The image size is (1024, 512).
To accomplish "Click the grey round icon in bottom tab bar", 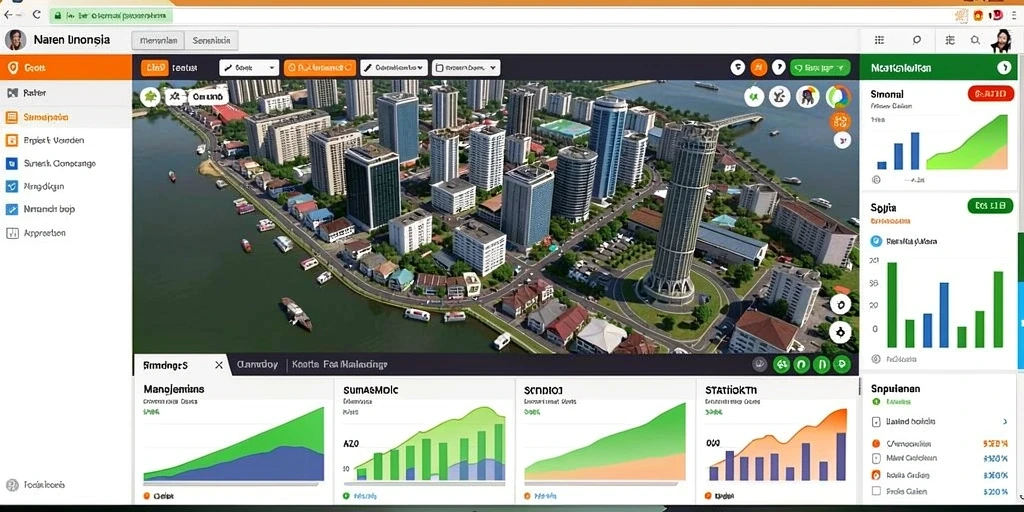I will (760, 364).
